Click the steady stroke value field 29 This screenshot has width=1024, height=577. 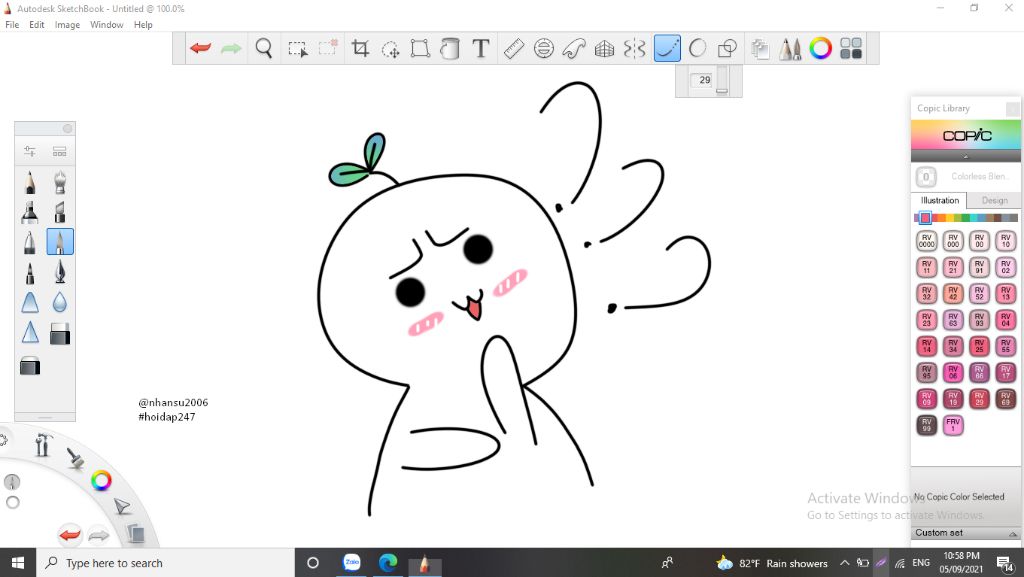(x=703, y=80)
